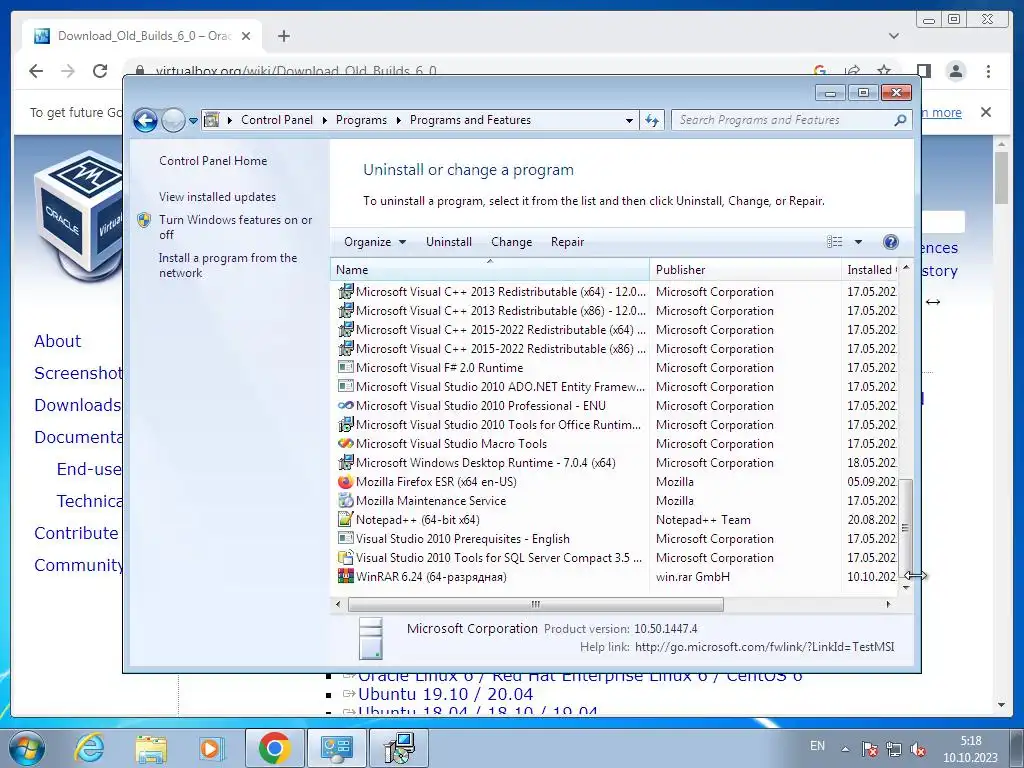Screen dimensions: 1024x768
Task: Dismiss the Chrome info bar with X
Action: coord(986,112)
